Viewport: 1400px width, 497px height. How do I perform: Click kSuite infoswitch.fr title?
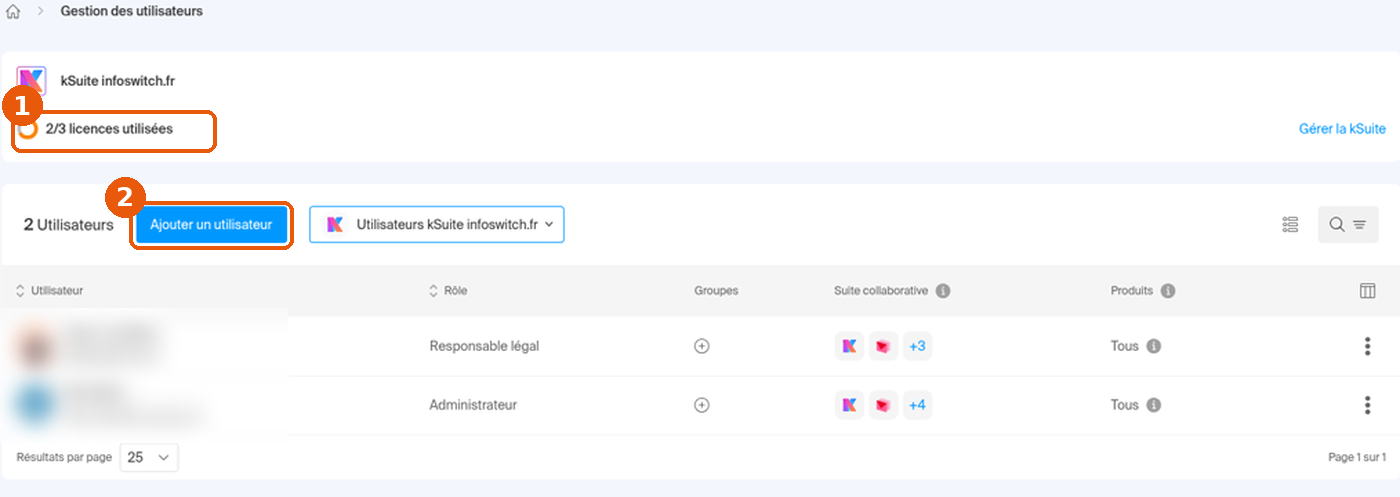click(x=118, y=80)
